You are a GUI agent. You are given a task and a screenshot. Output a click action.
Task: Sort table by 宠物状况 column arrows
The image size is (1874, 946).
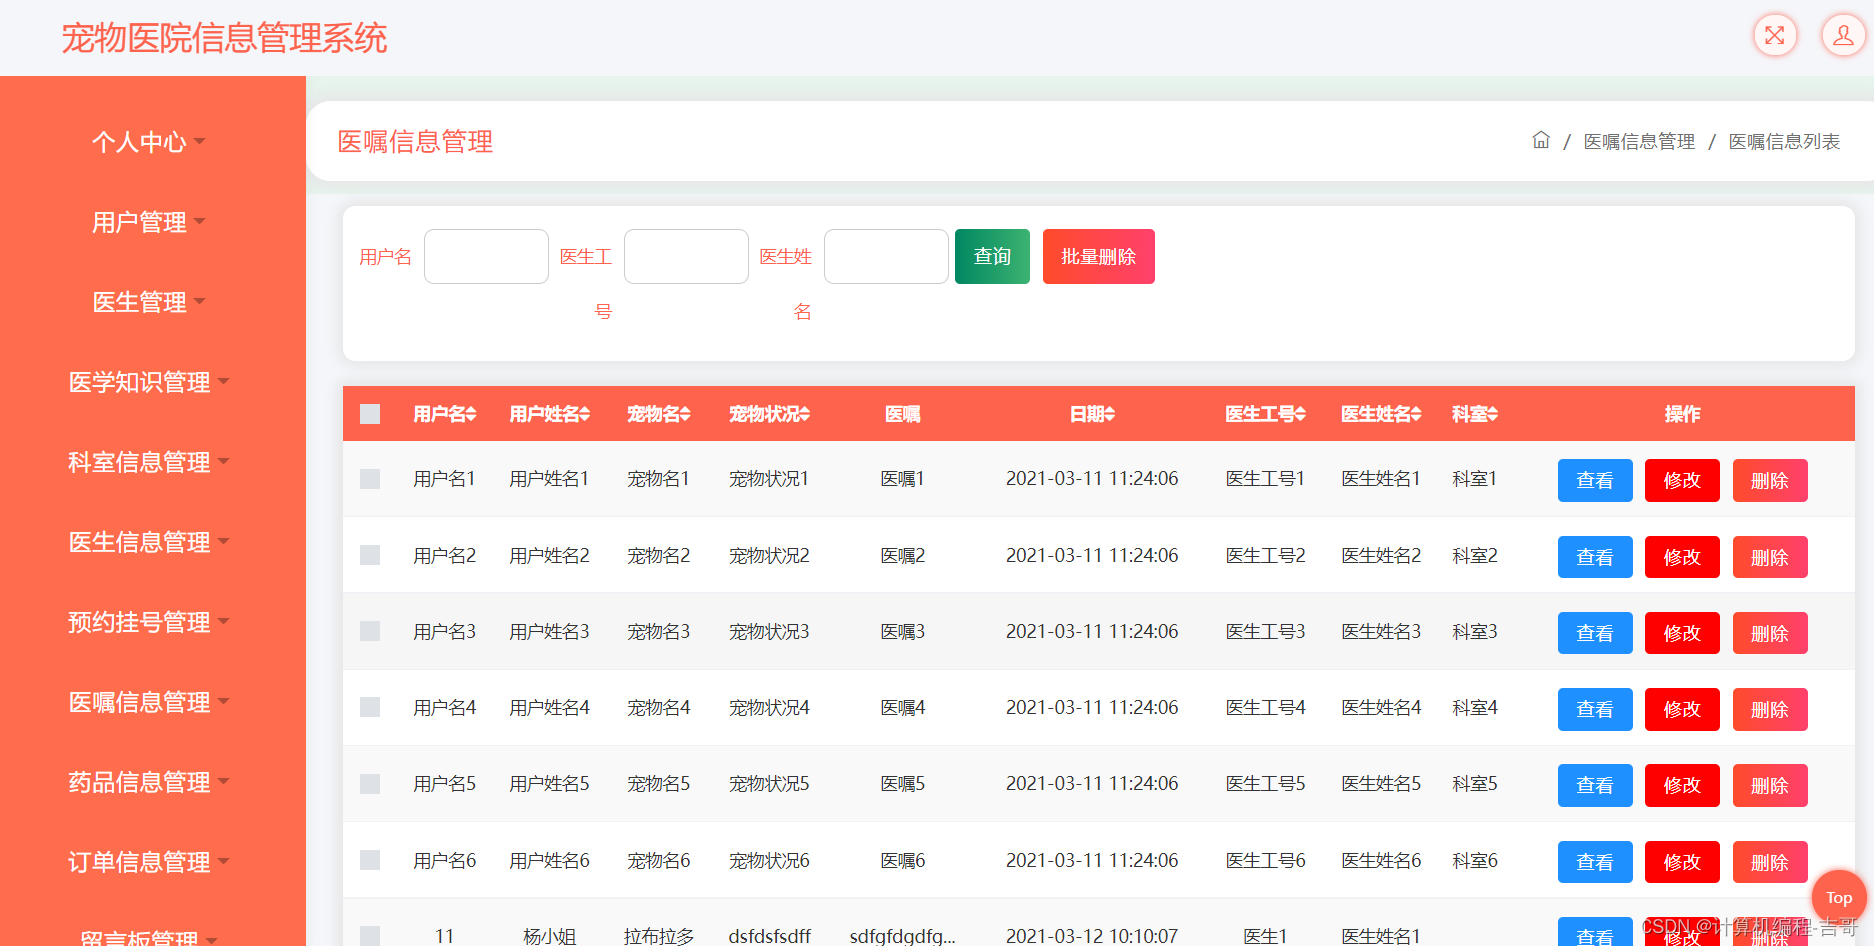click(804, 414)
